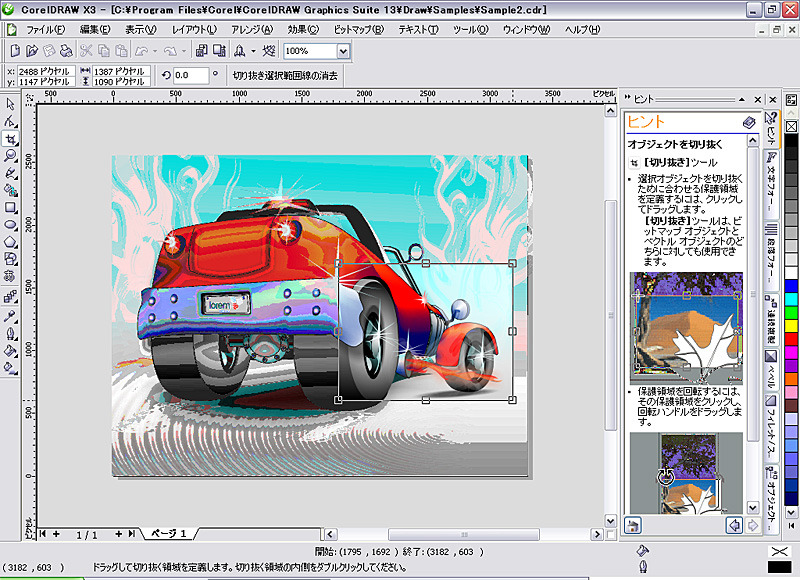Pick the Smart Fill tool
This screenshot has width=800, height=580.
coord(10,190)
